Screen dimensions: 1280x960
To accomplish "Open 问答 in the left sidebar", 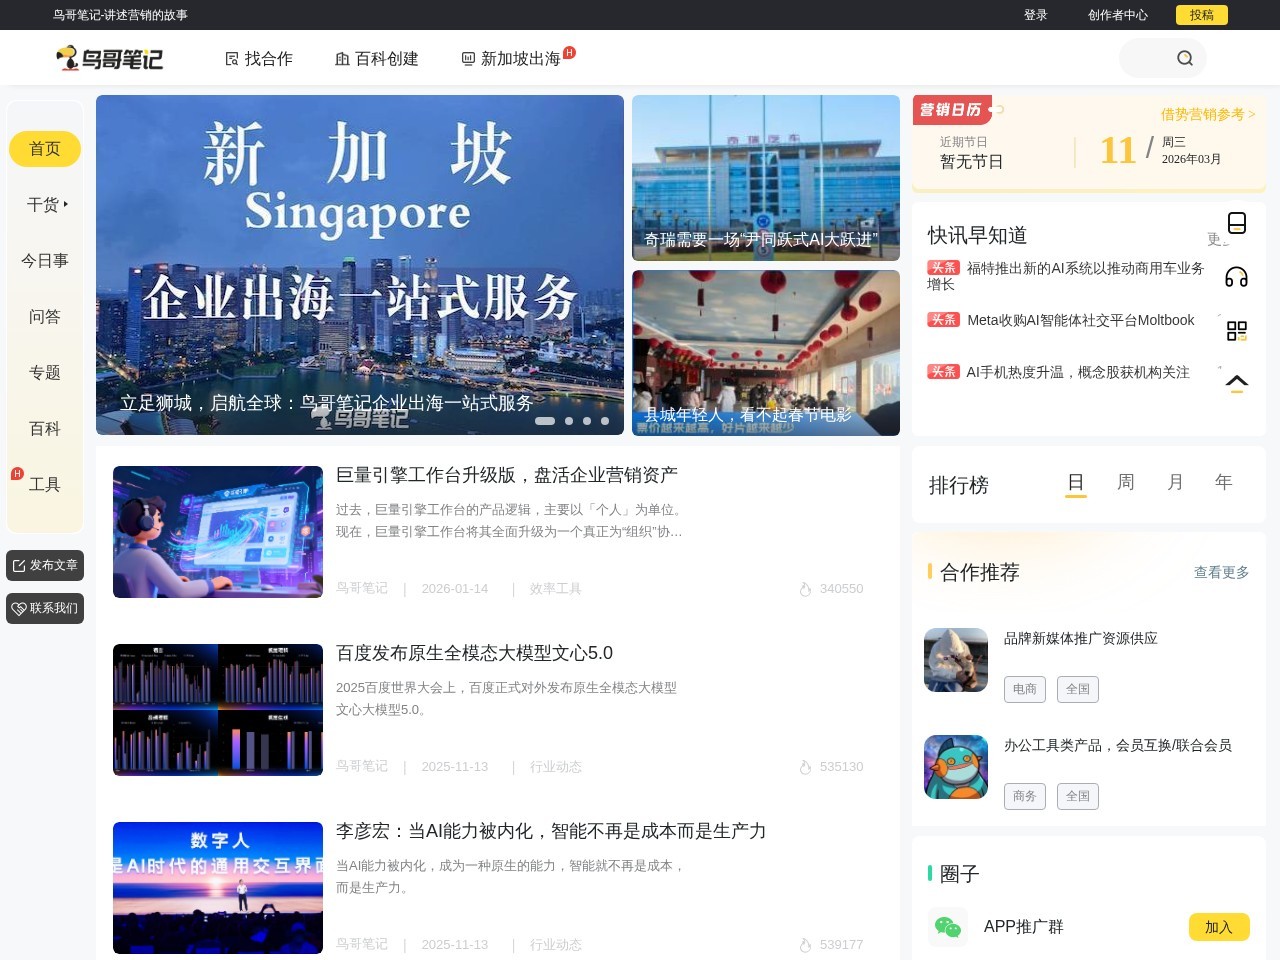I will 45,317.
